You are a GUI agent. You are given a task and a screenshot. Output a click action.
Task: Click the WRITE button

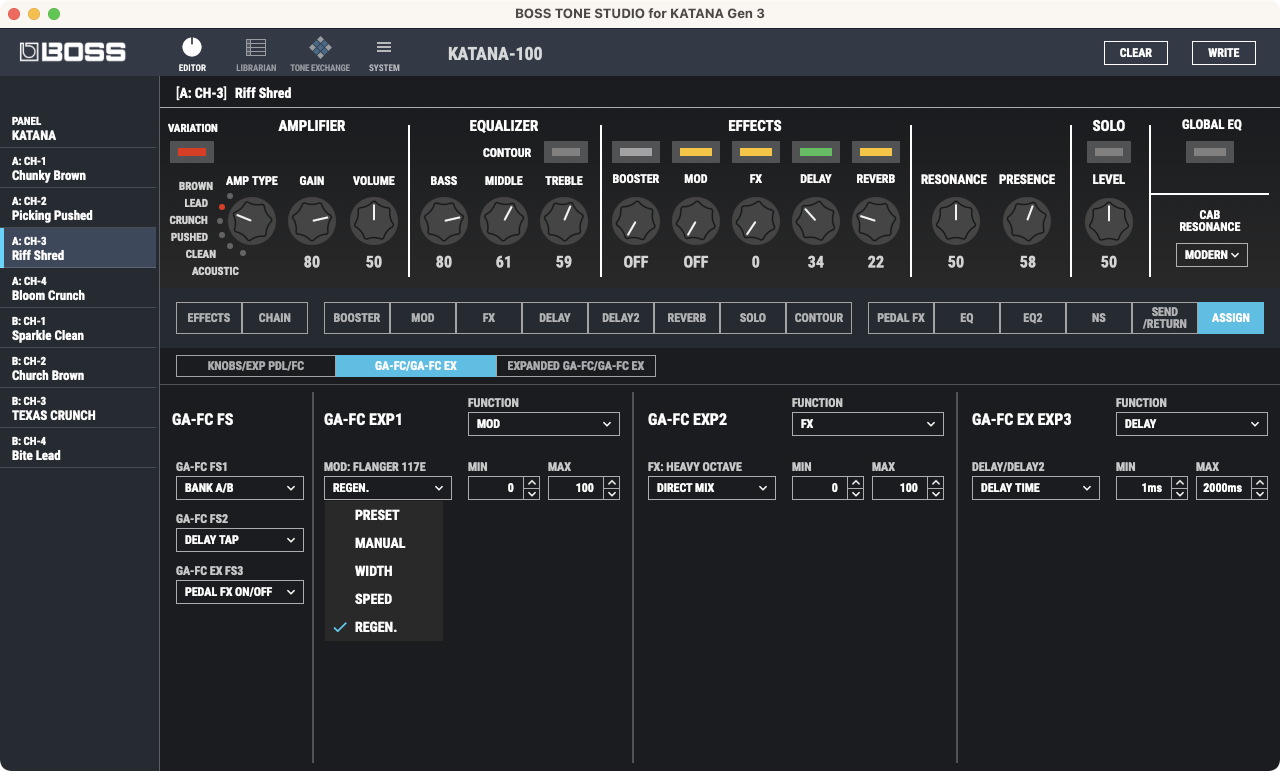click(x=1224, y=53)
